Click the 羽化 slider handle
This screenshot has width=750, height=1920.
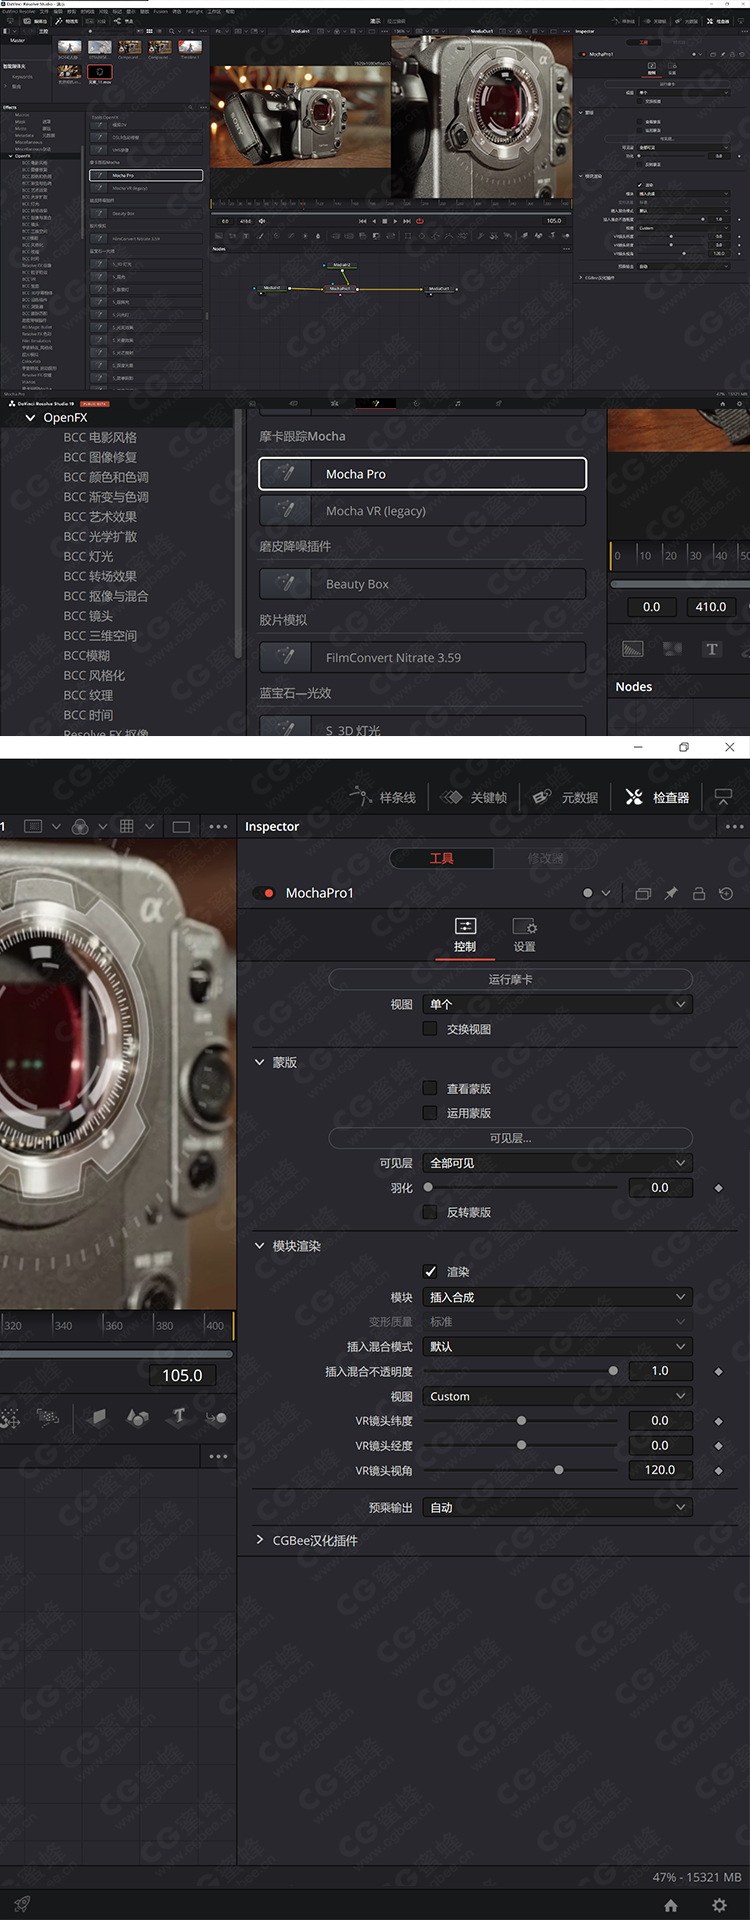click(428, 1188)
